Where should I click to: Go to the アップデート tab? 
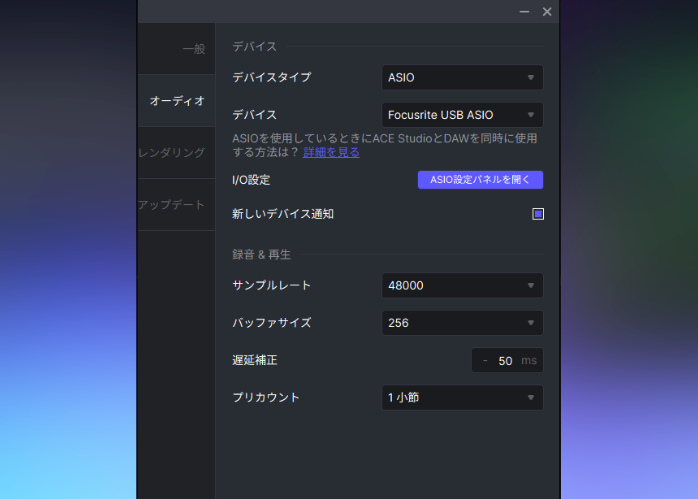click(x=172, y=205)
